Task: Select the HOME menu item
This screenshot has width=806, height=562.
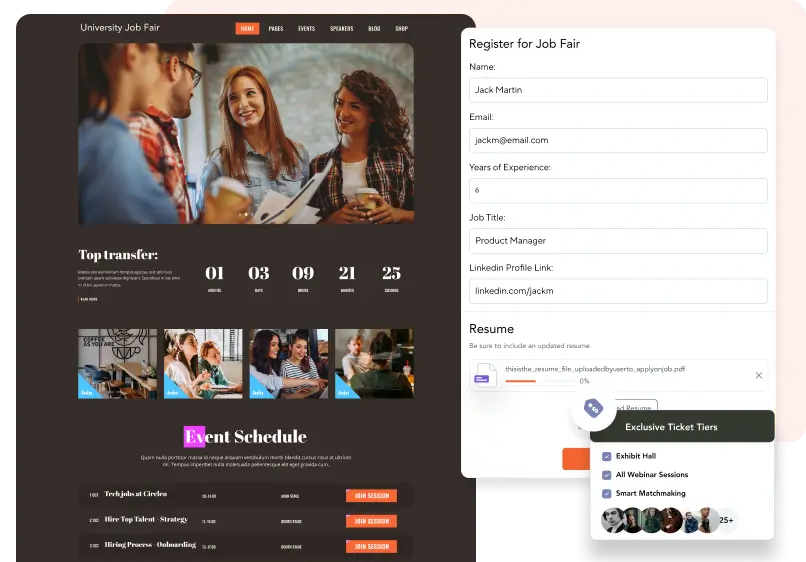Action: 247,28
